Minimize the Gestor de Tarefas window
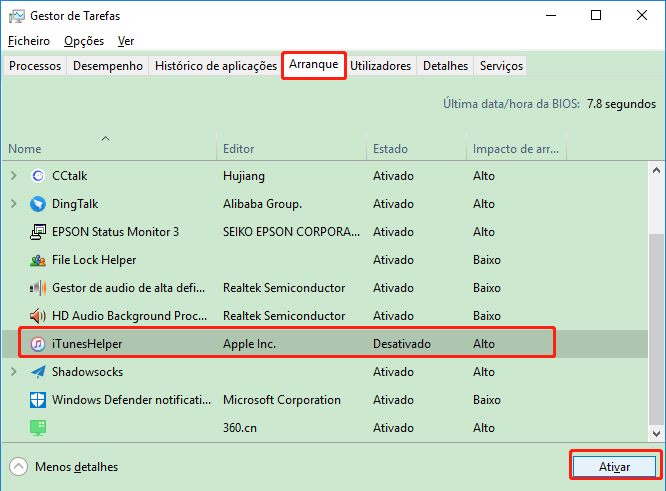The height and width of the screenshot is (491, 666). (551, 16)
